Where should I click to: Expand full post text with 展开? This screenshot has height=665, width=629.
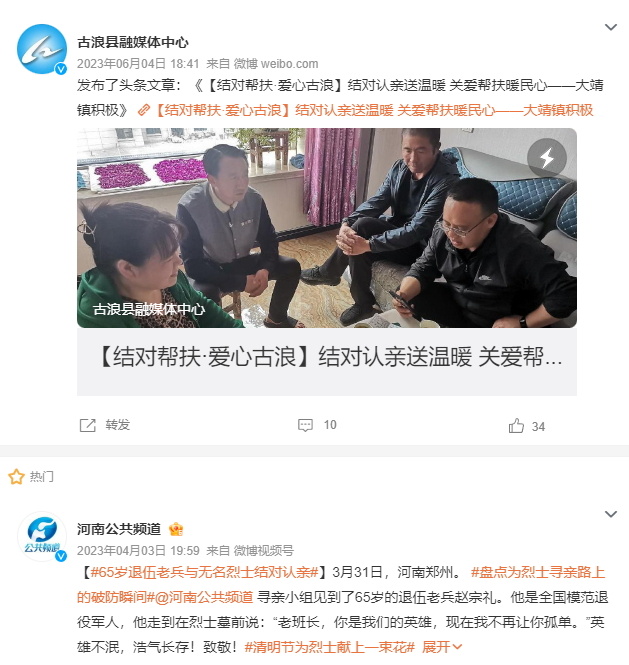pyautogui.click(x=442, y=647)
